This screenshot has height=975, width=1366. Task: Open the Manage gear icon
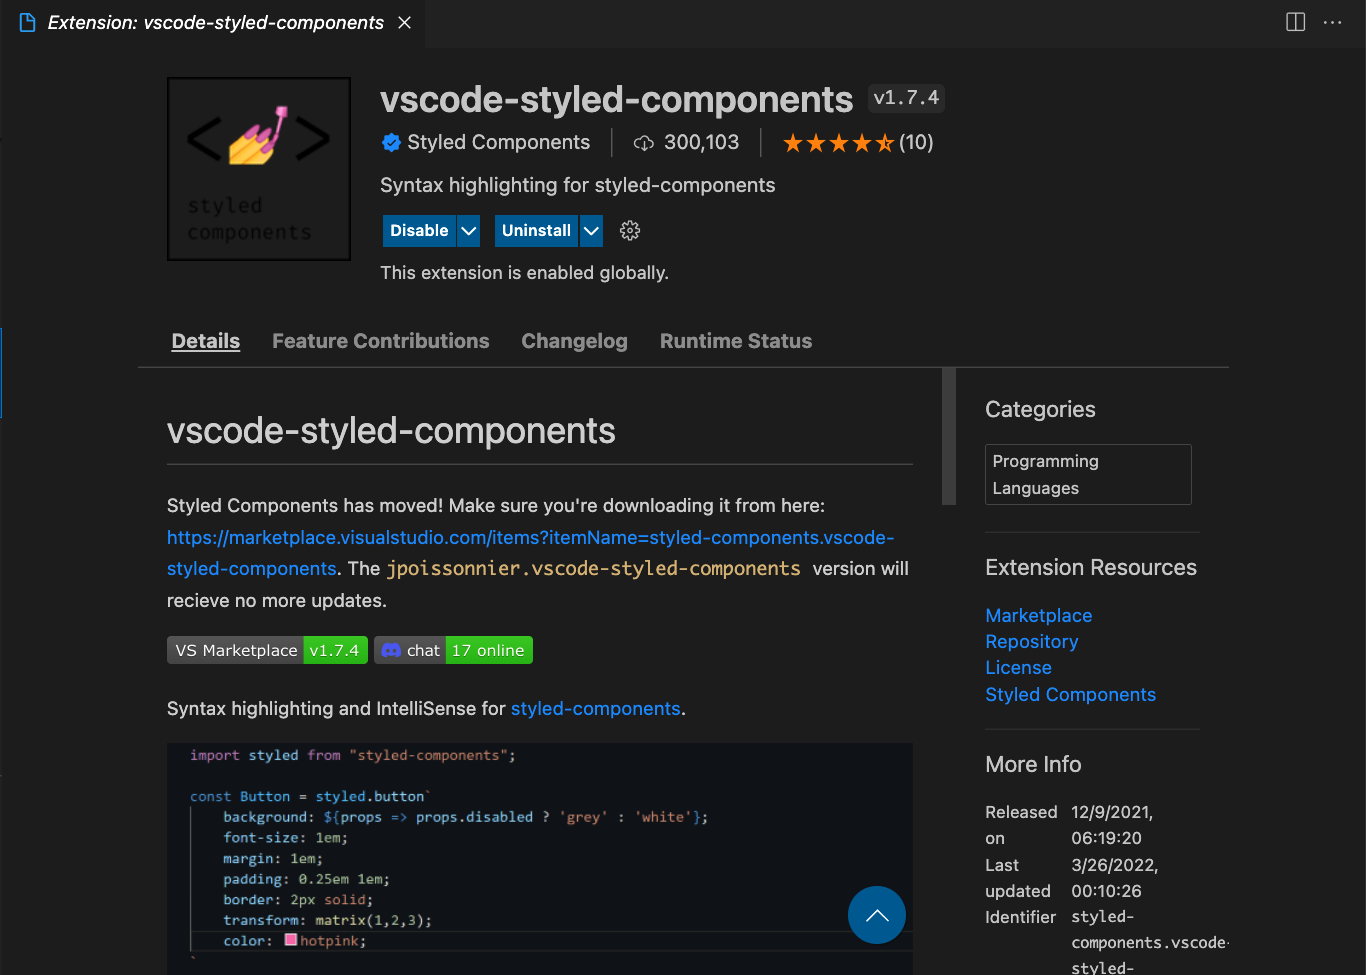pyautogui.click(x=630, y=231)
